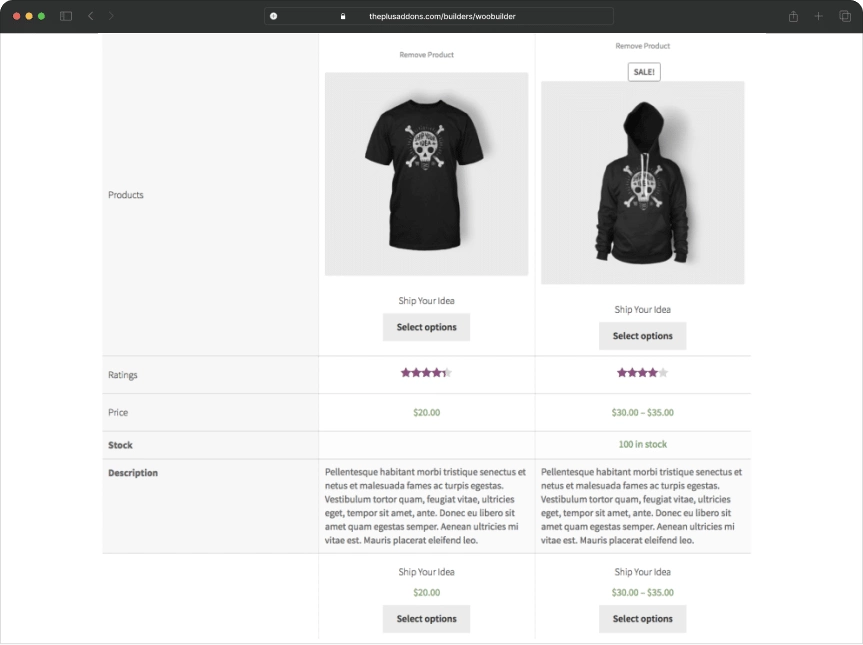Image resolution: width=863 pixels, height=645 pixels.
Task: Click the skull t-shirt product image
Action: pyautogui.click(x=426, y=173)
